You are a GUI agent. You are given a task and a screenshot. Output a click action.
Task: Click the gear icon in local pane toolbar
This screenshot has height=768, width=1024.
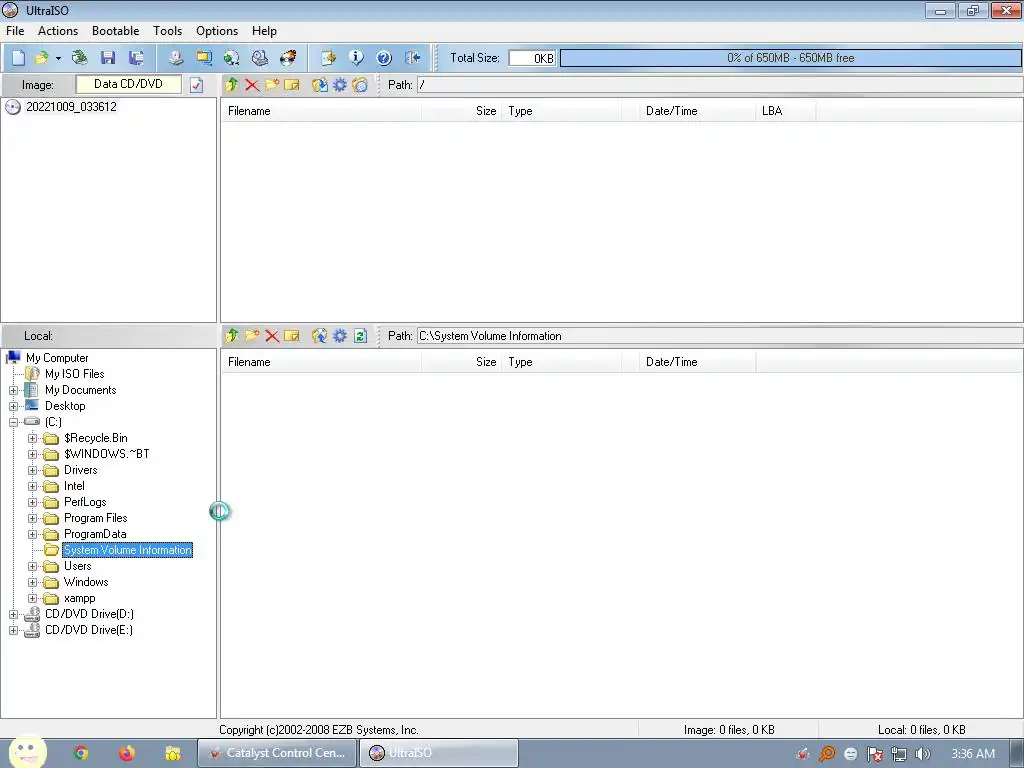tap(340, 336)
